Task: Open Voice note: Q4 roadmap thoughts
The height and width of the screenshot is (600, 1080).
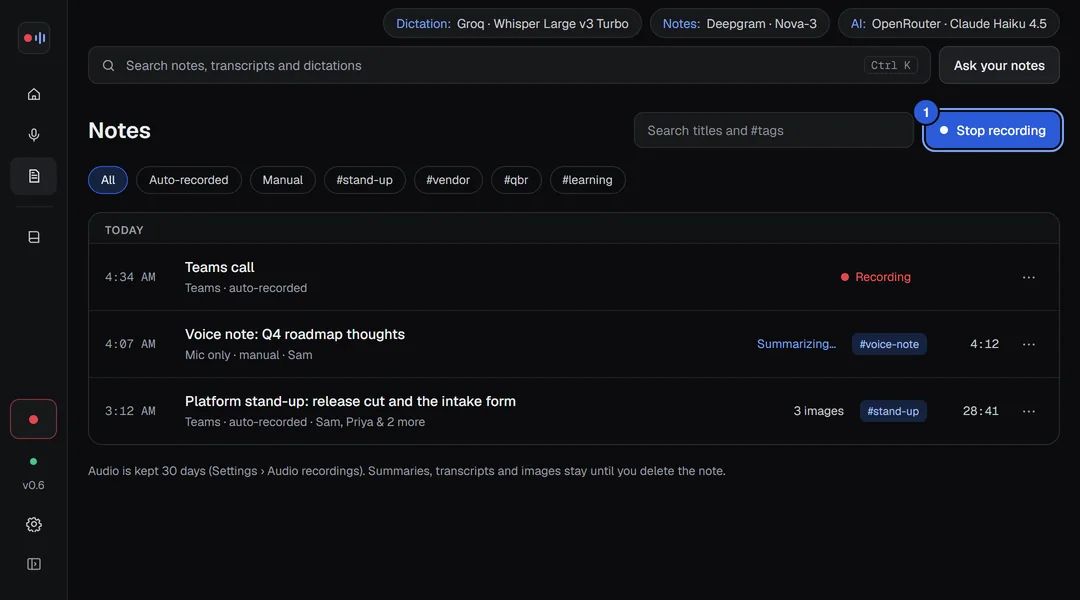Action: click(574, 344)
